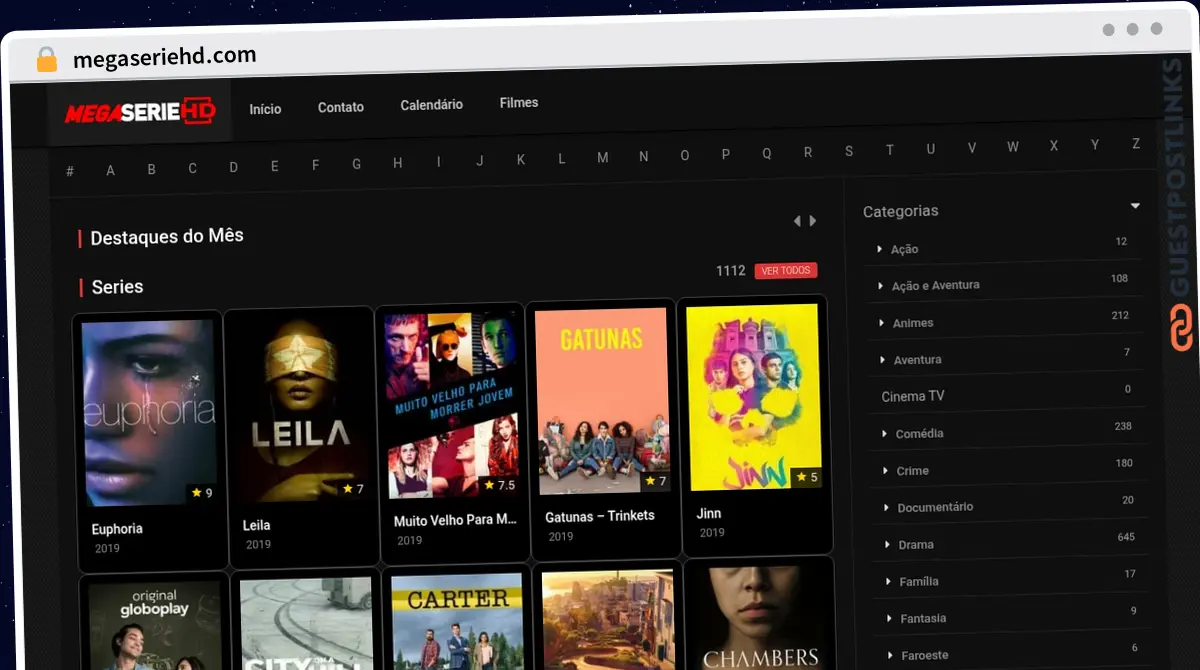Expand the Comédia category arrow
Screen dimensions: 1200x670
(885, 433)
